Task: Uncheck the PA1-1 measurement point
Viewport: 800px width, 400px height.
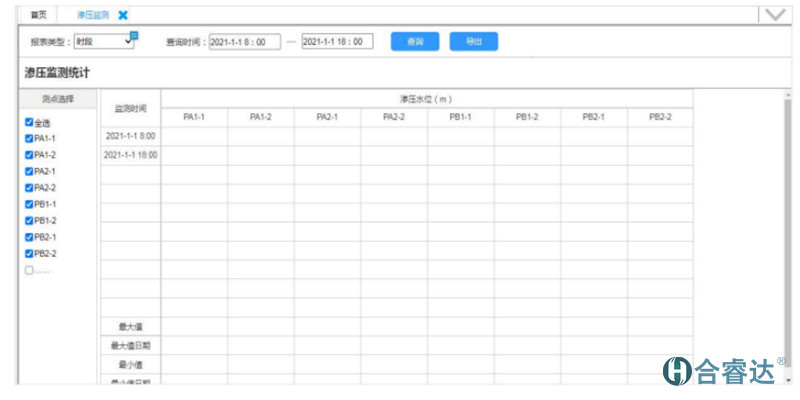Action: tap(29, 138)
